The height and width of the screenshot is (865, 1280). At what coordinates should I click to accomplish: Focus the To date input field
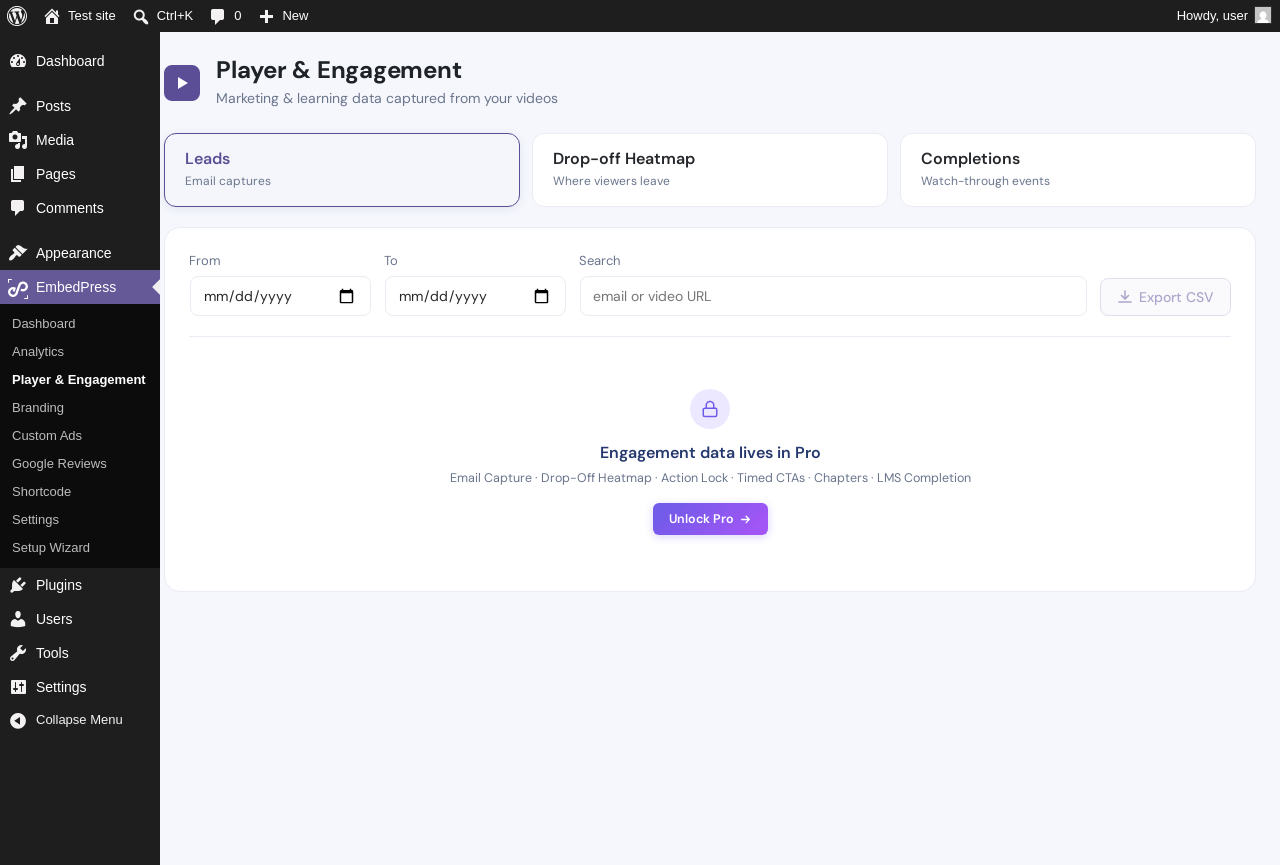click(475, 296)
